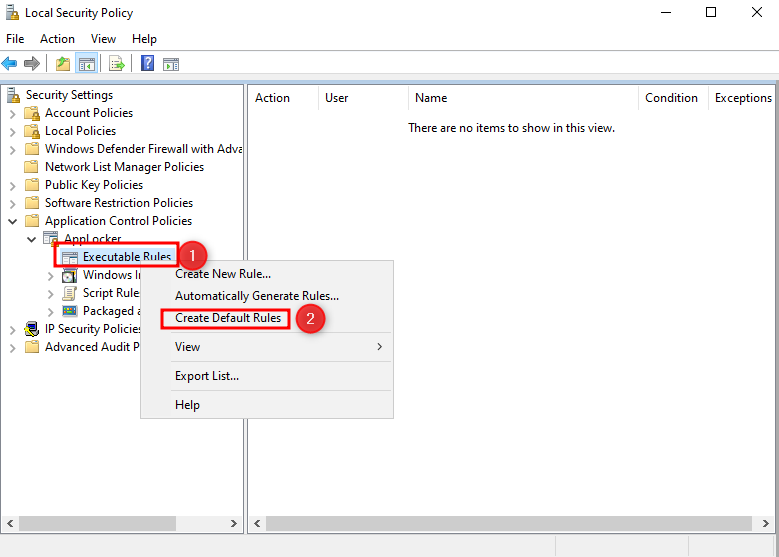
Task: Collapse Application Control Policies node
Action: (13, 221)
